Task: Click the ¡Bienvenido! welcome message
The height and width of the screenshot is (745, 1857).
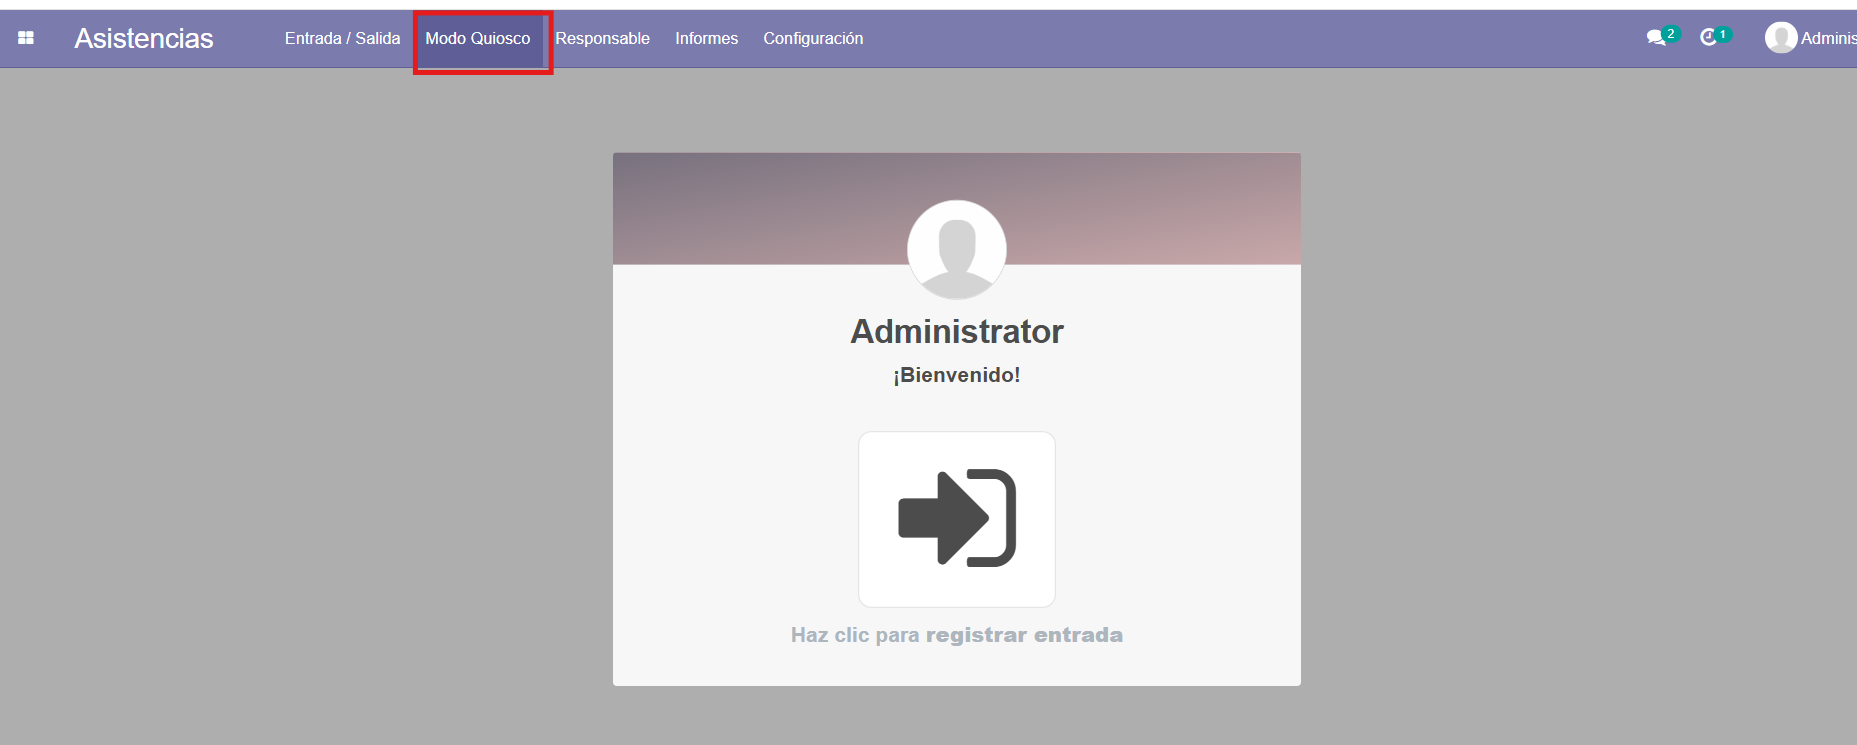Action: pos(957,375)
